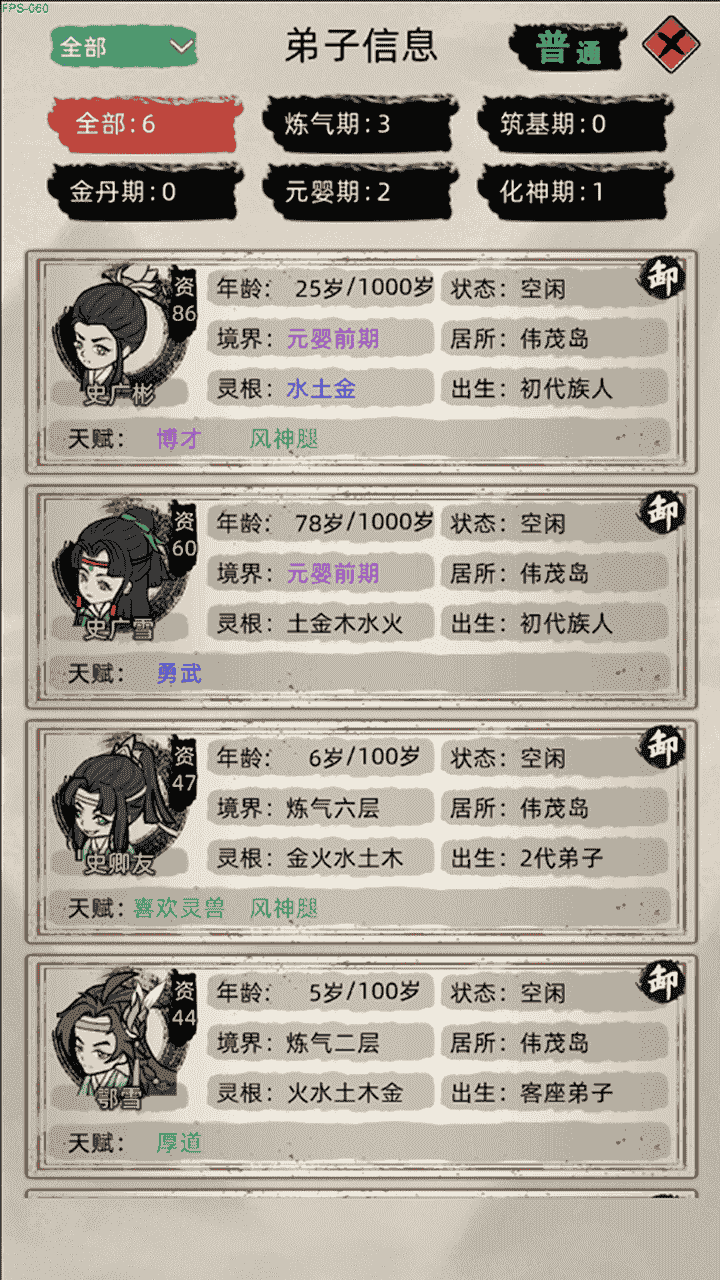Click the 卸 icon on 鄂雪's card

(x=662, y=981)
